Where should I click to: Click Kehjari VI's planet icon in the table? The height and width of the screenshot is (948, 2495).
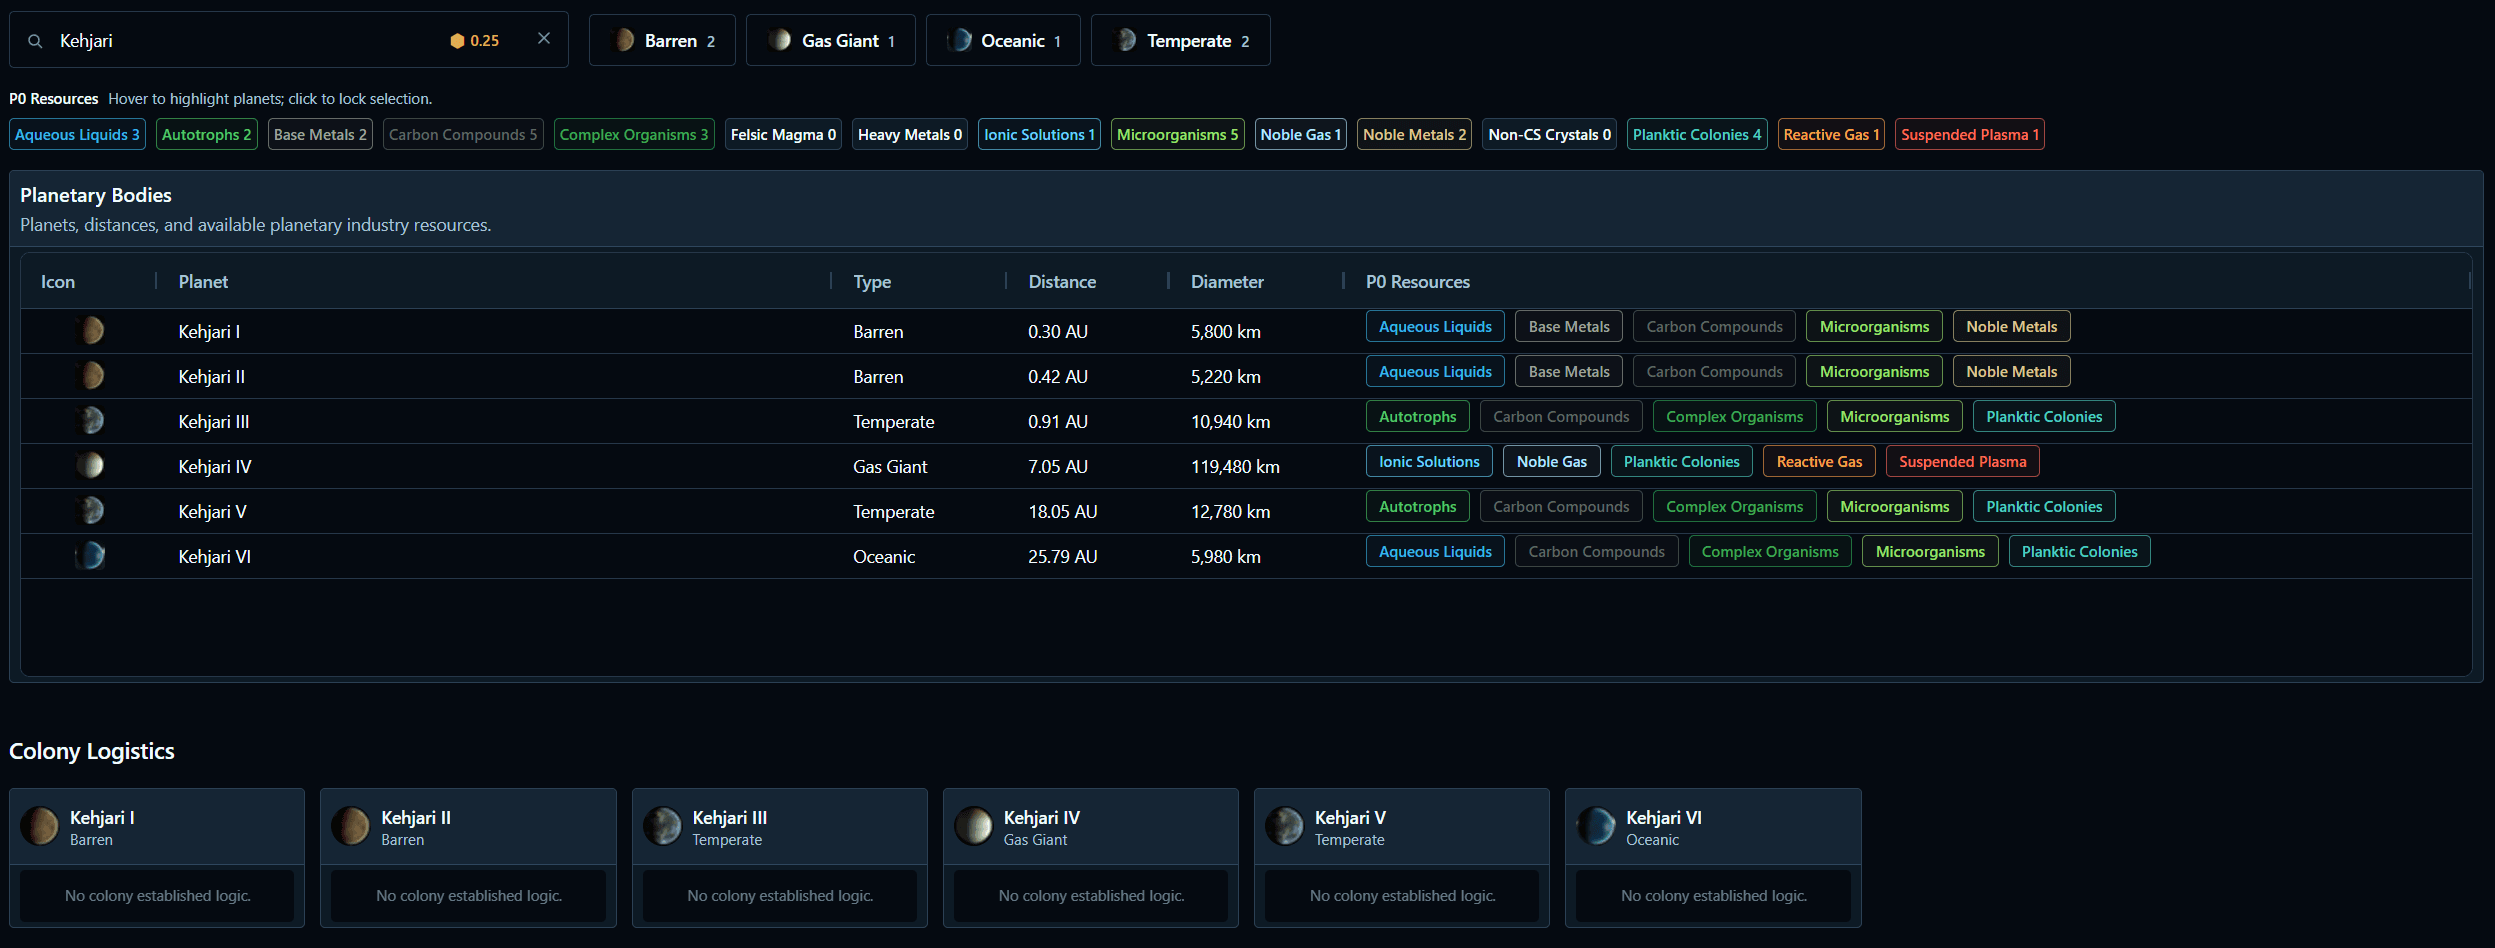pyautogui.click(x=88, y=555)
